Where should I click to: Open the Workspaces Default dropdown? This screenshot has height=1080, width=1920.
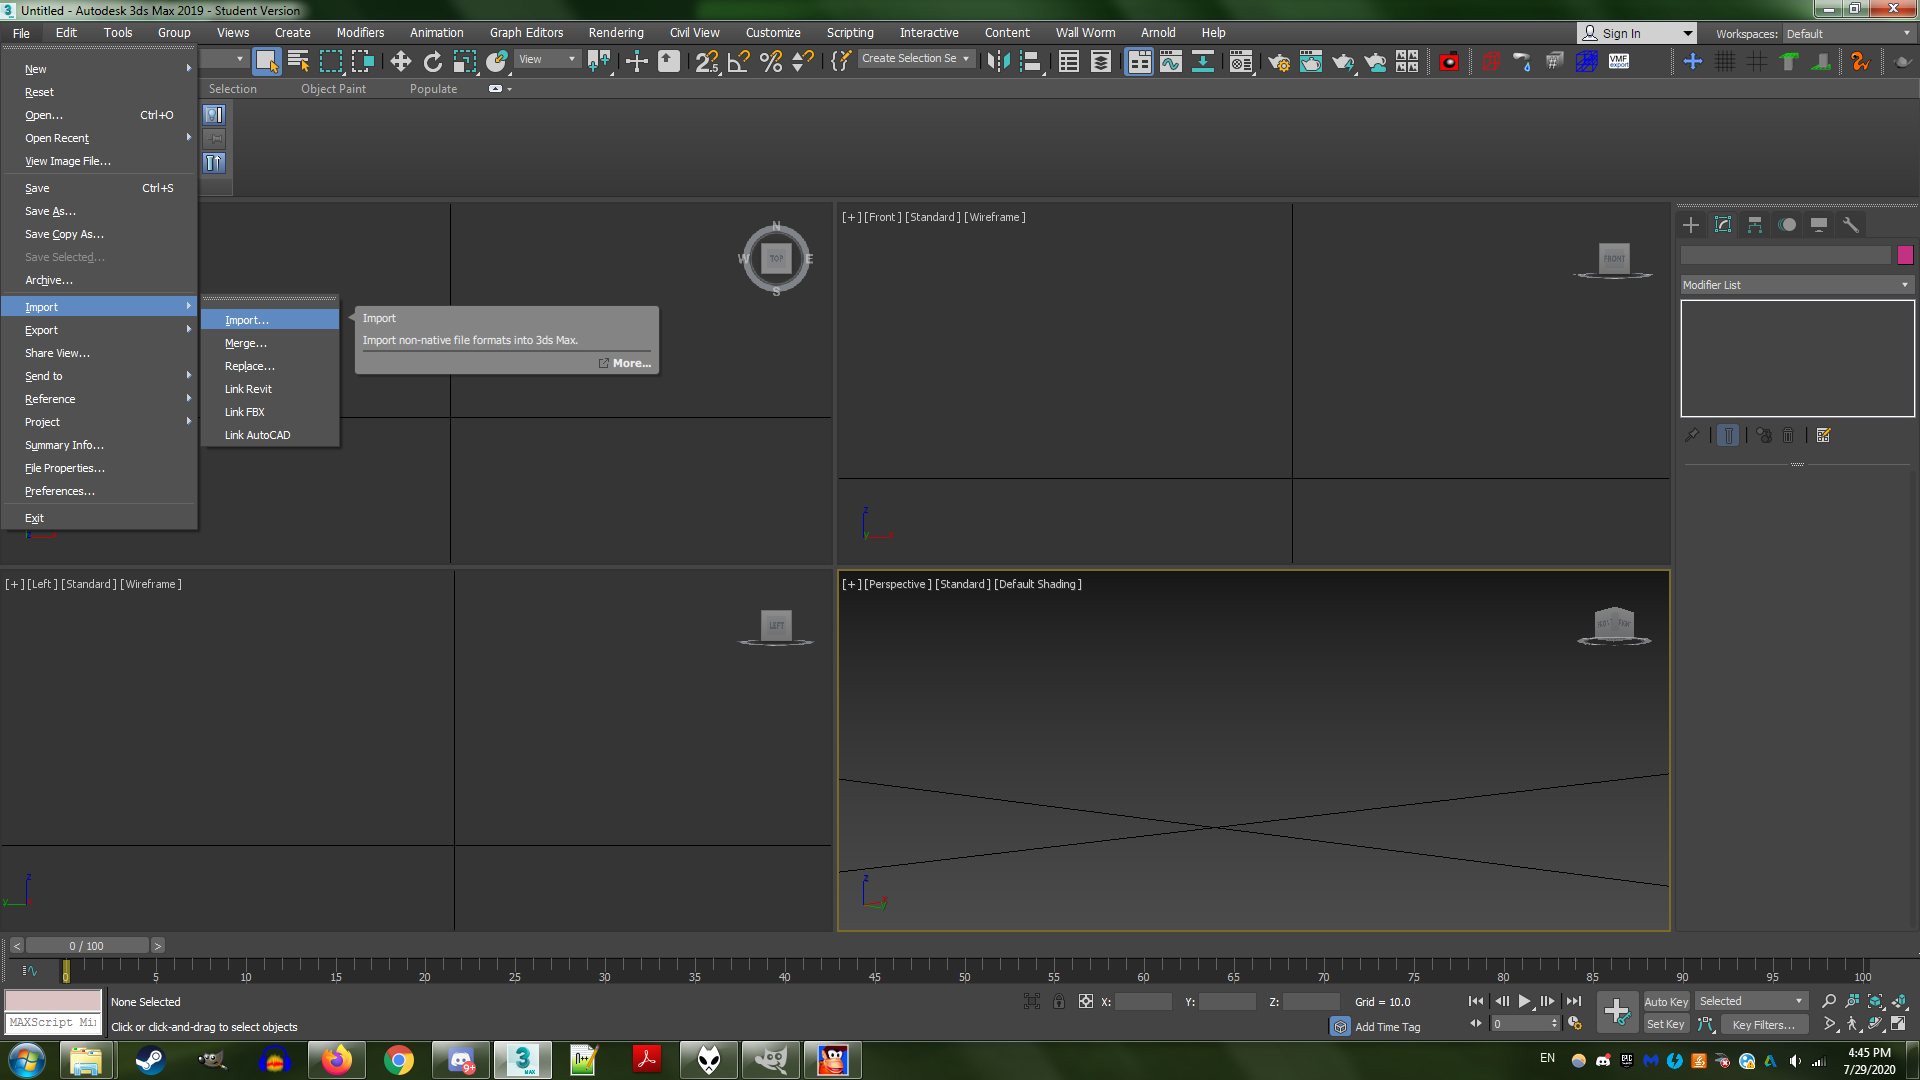pyautogui.click(x=1848, y=33)
